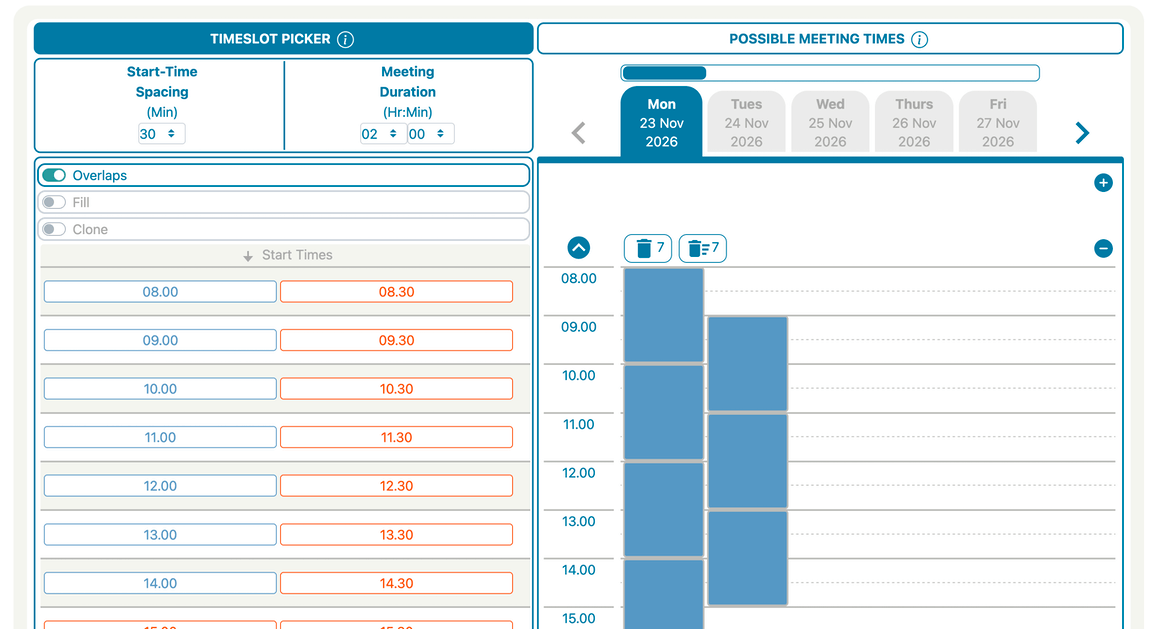Click the 15.00 label on time axis
1150x629 pixels.
(x=579, y=619)
